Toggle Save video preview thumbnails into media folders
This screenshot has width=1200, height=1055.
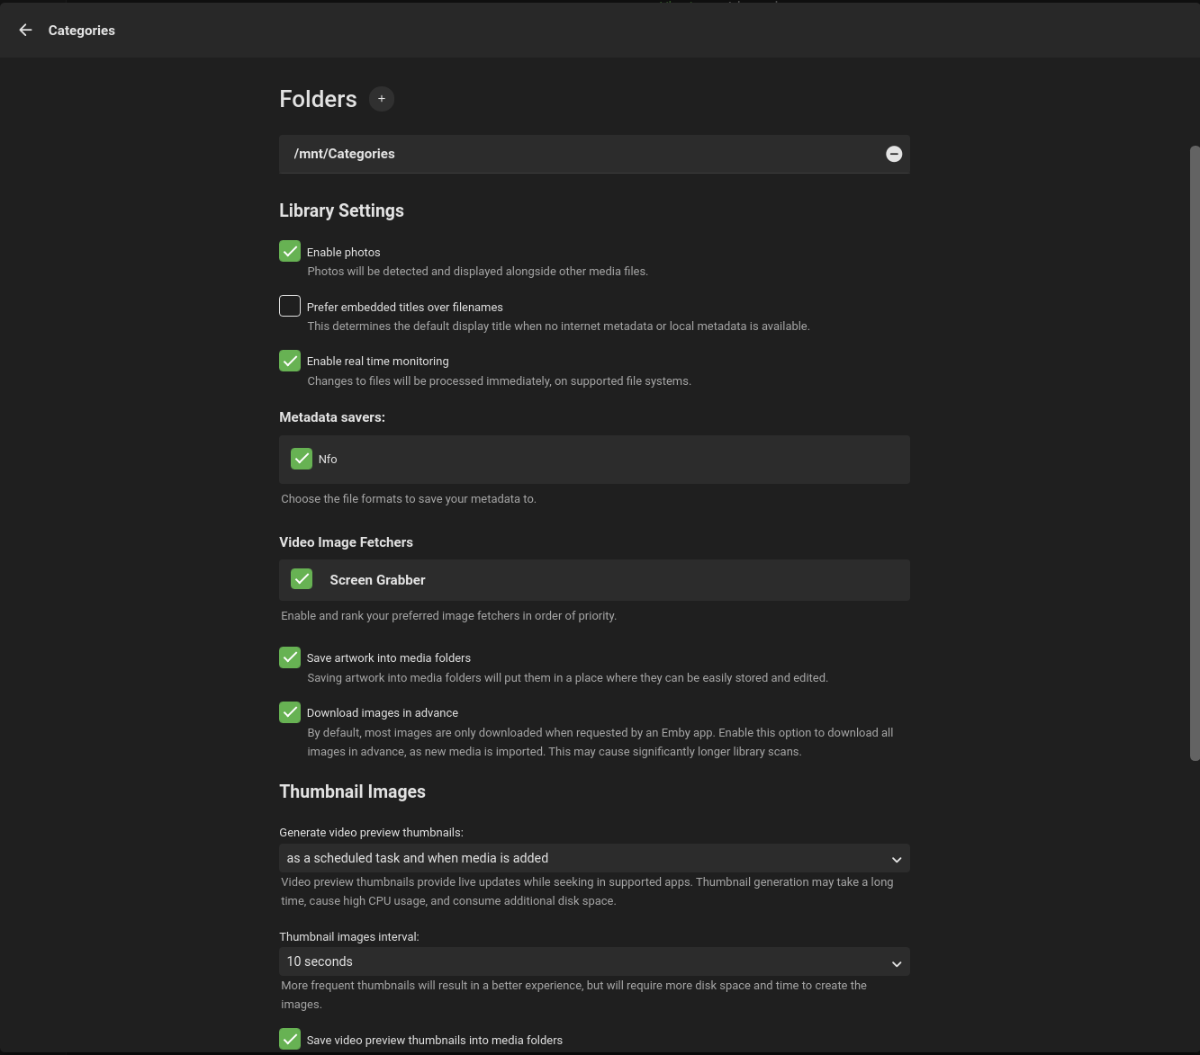point(290,1039)
